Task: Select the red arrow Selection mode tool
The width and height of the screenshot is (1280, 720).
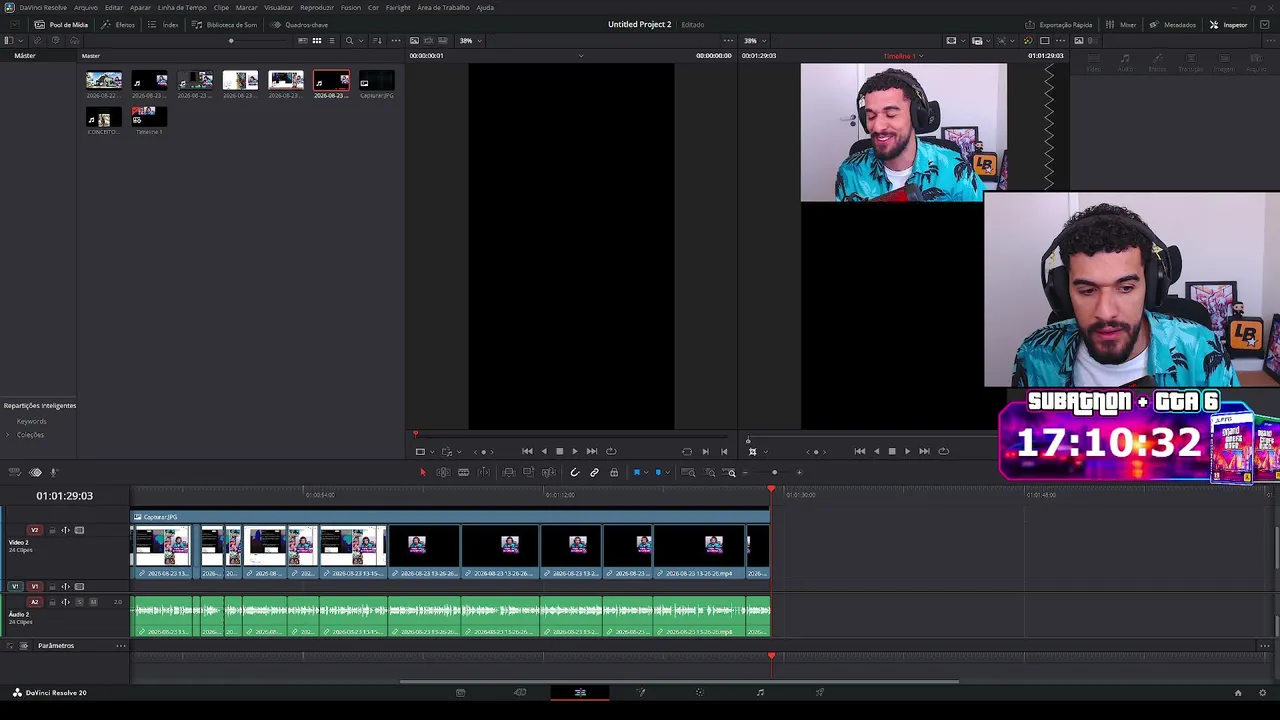Action: tap(422, 472)
